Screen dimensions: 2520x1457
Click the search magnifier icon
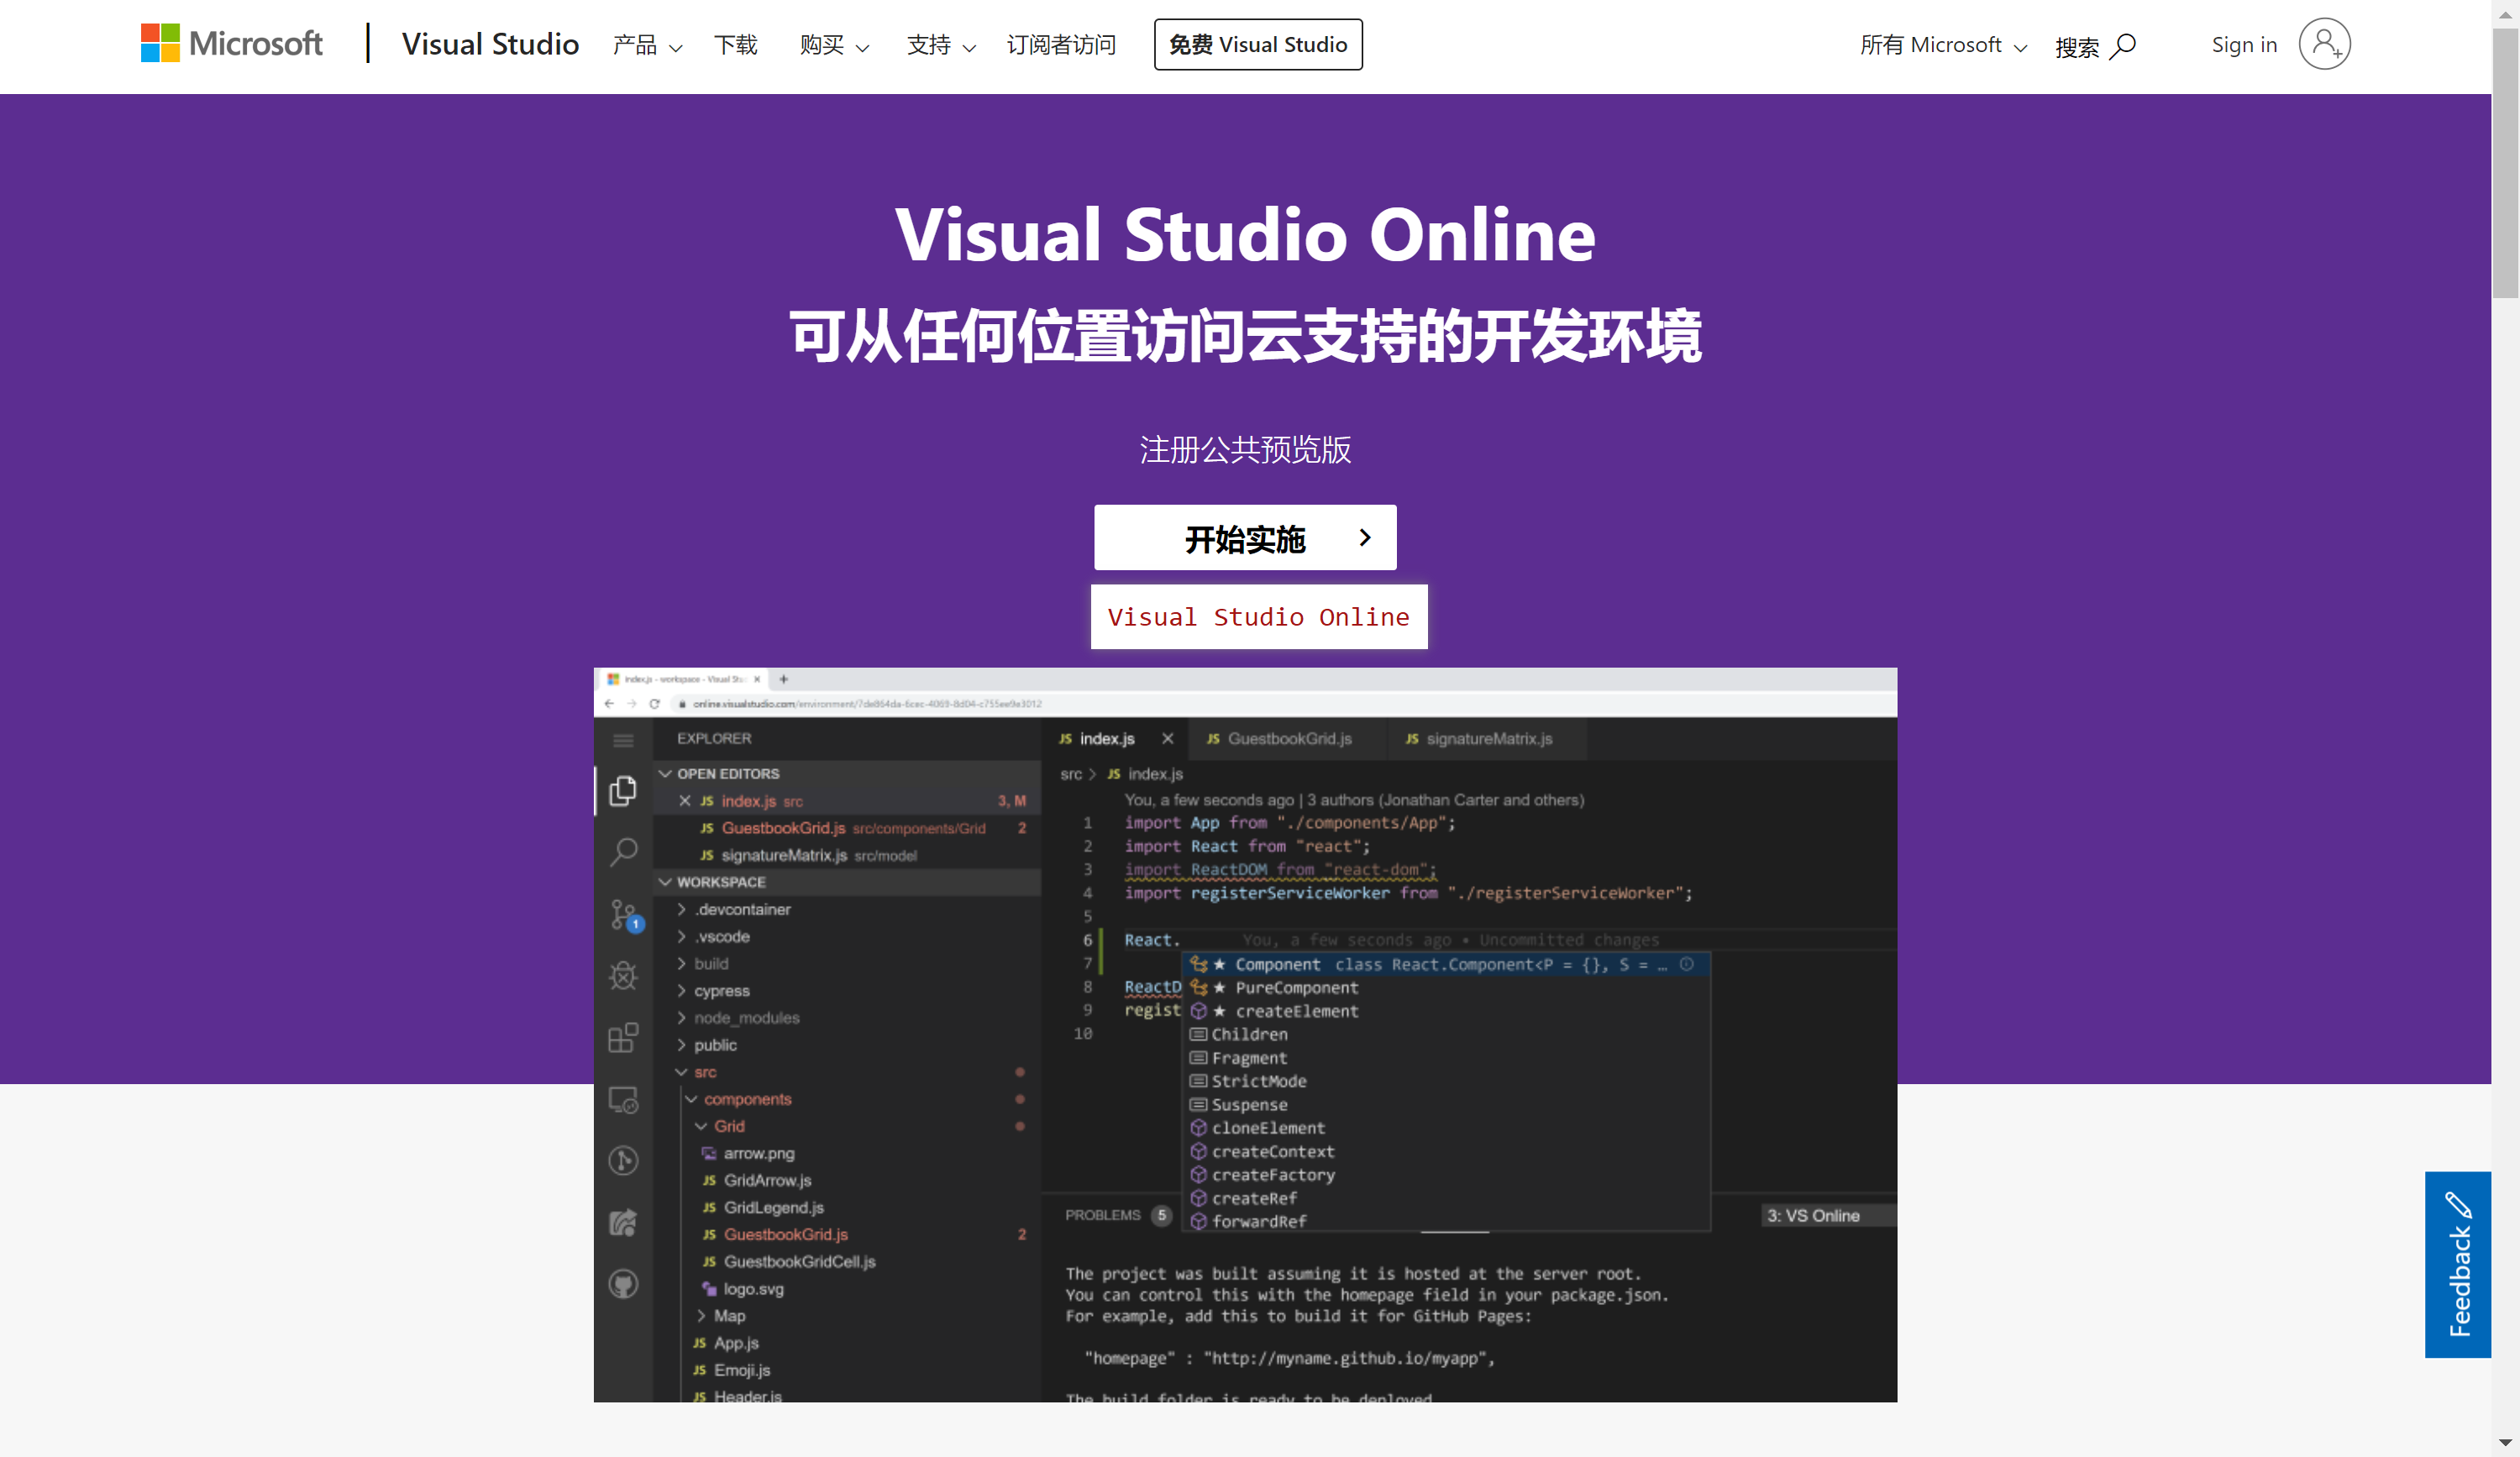coord(2123,46)
